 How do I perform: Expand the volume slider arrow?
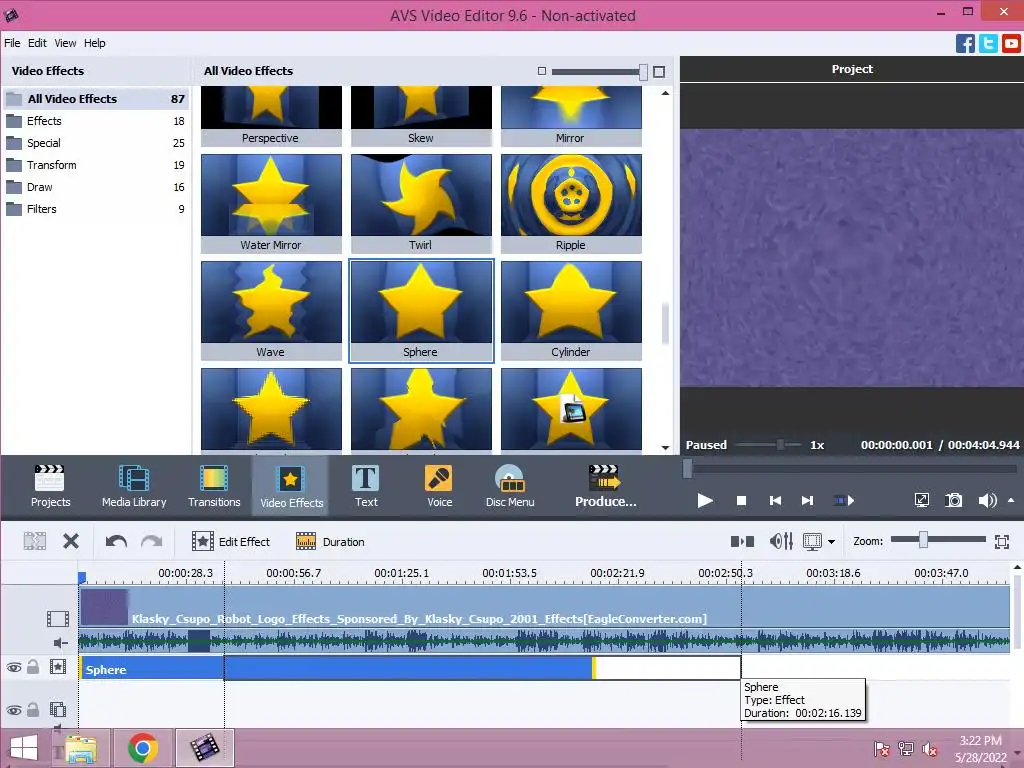(x=1011, y=500)
